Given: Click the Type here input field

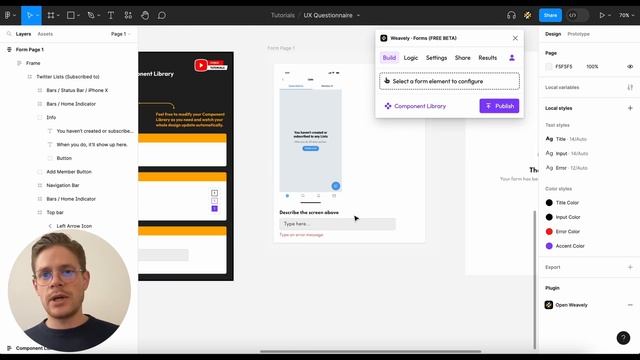Looking at the screenshot, I should click(x=338, y=224).
